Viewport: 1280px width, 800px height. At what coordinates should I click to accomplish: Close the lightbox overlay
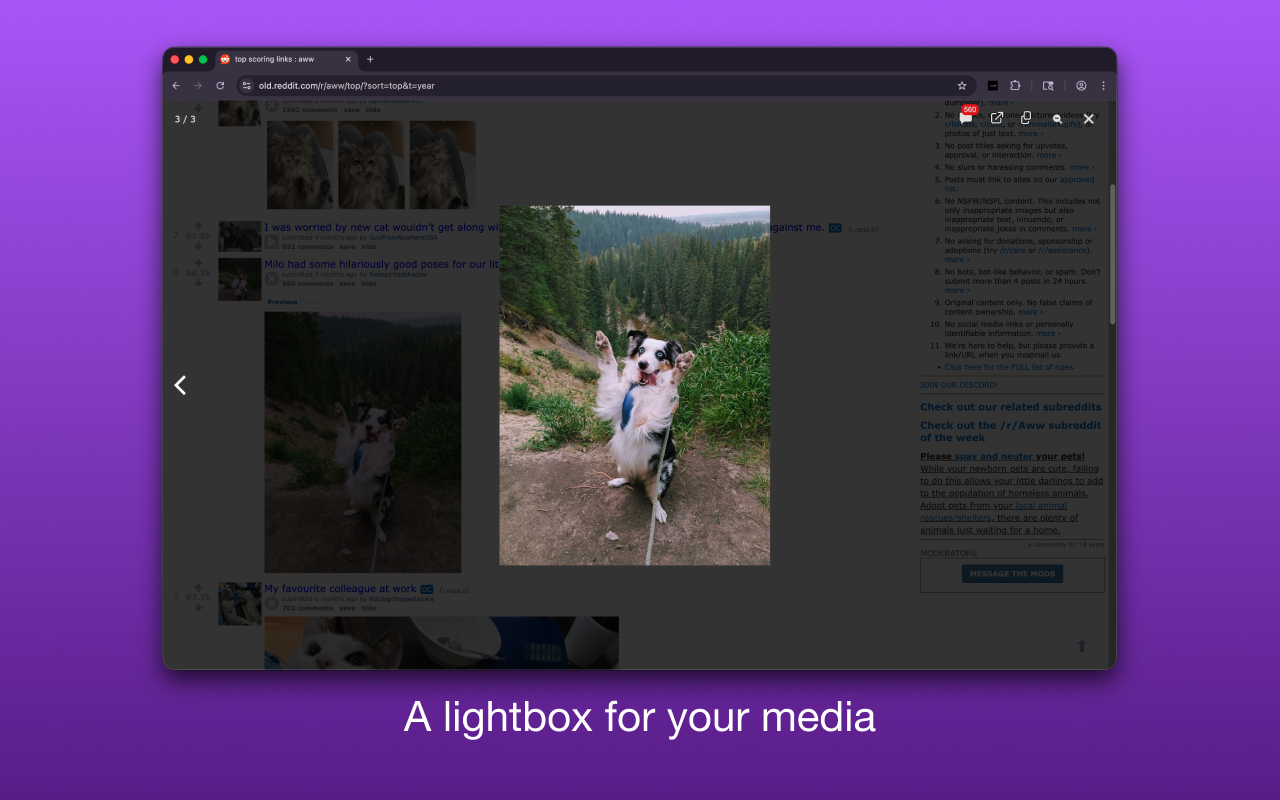[x=1089, y=119]
